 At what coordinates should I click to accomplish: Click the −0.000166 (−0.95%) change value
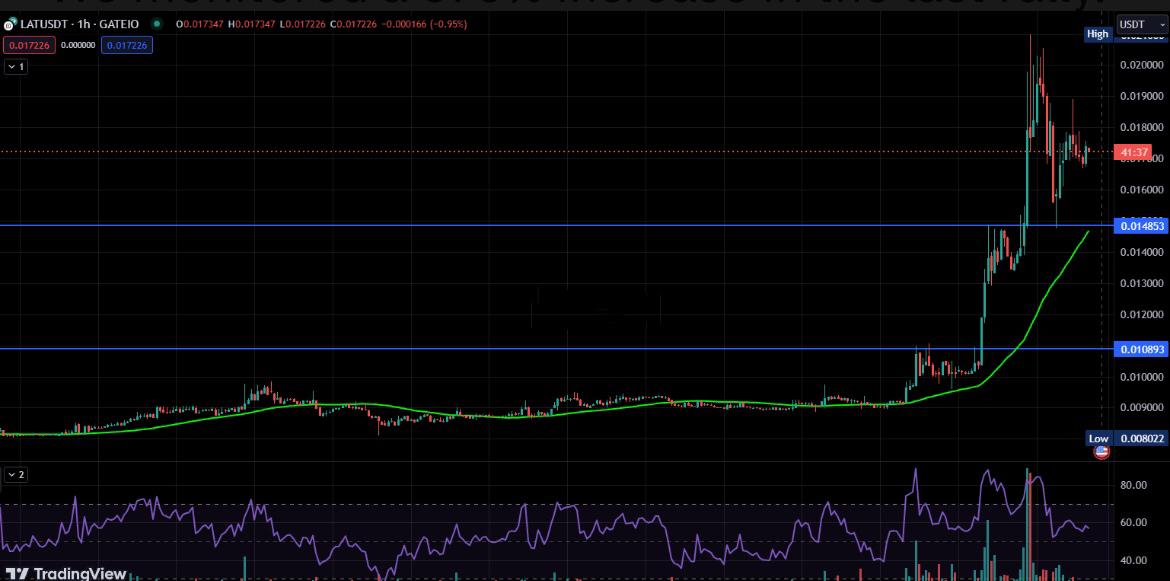(423, 25)
